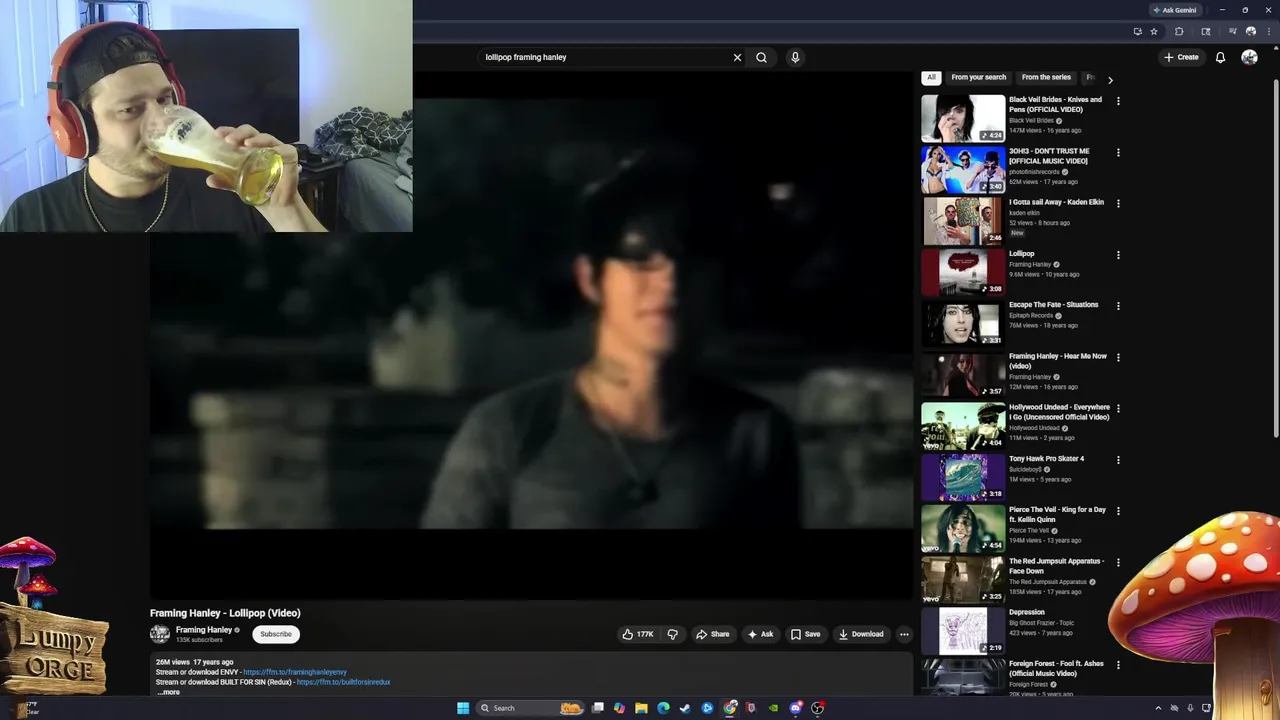
Task: Click the video player area
Action: (532, 335)
